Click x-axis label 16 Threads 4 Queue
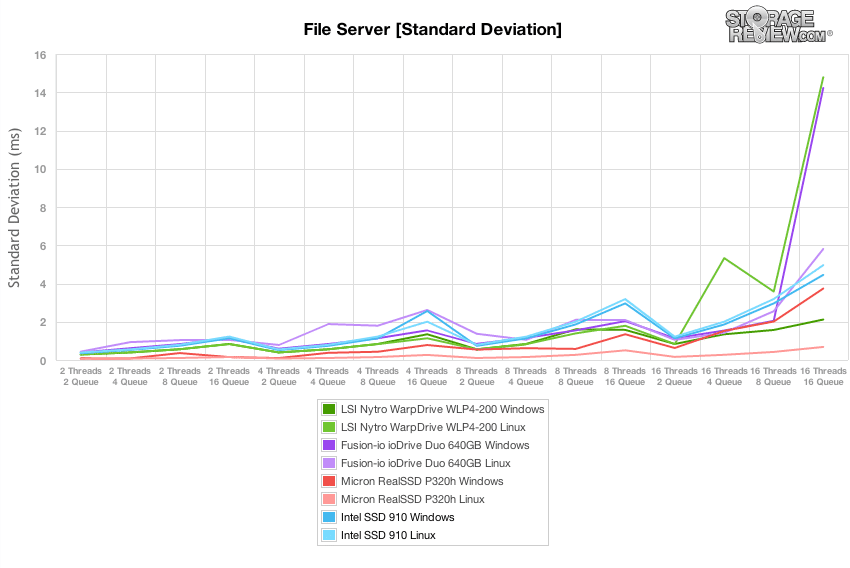The height and width of the screenshot is (568, 850). pyautogui.click(x=724, y=377)
